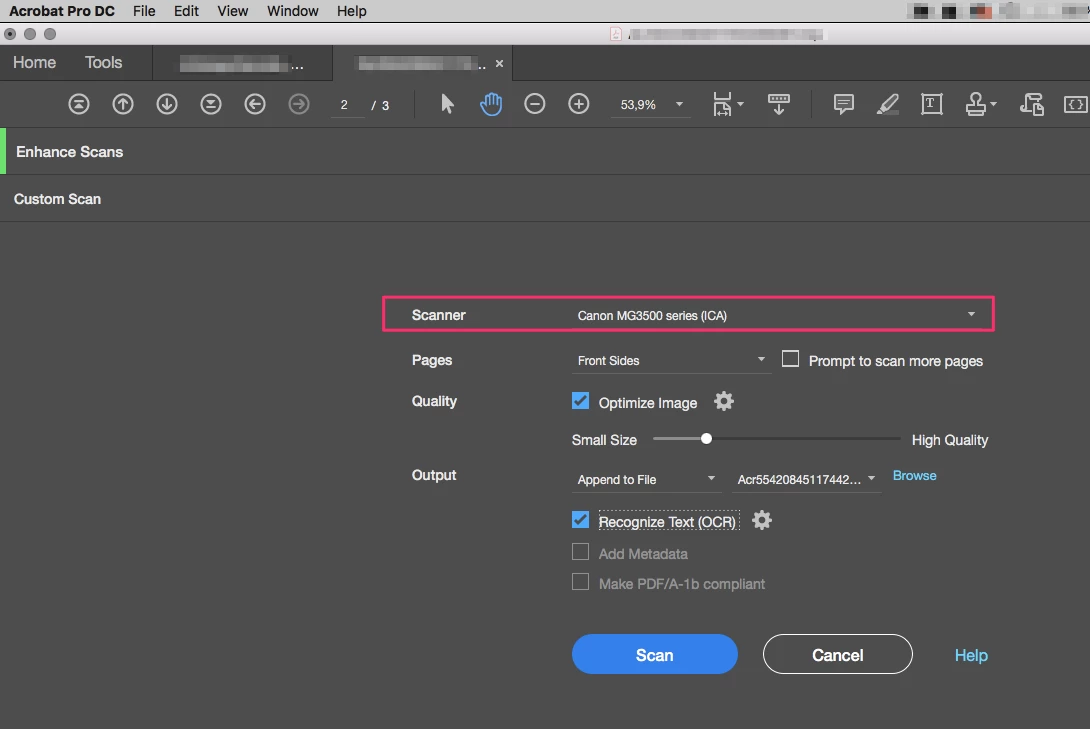Image resolution: width=1090 pixels, height=729 pixels.
Task: Click the quality slider handle
Action: click(x=706, y=439)
